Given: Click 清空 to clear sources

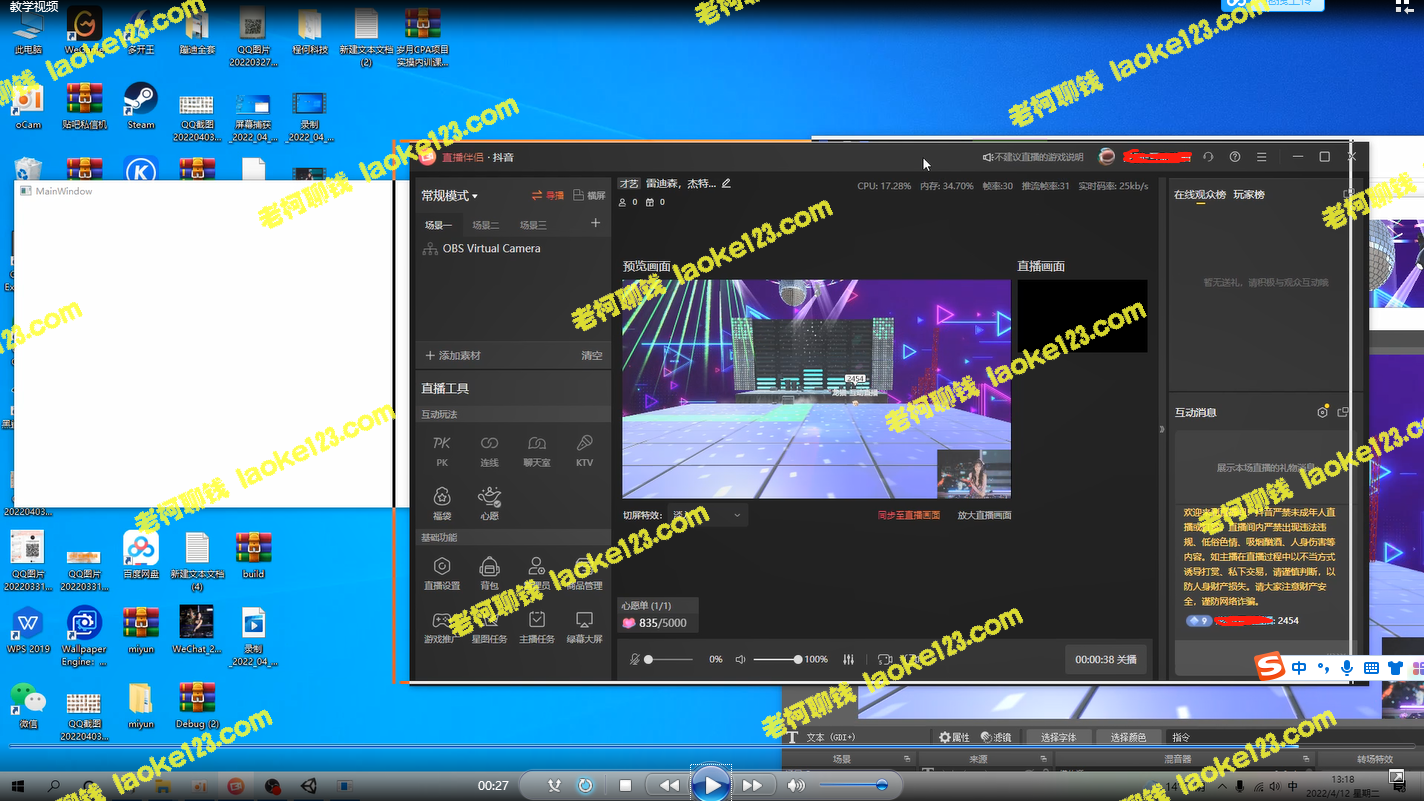Looking at the screenshot, I should click(x=592, y=355).
